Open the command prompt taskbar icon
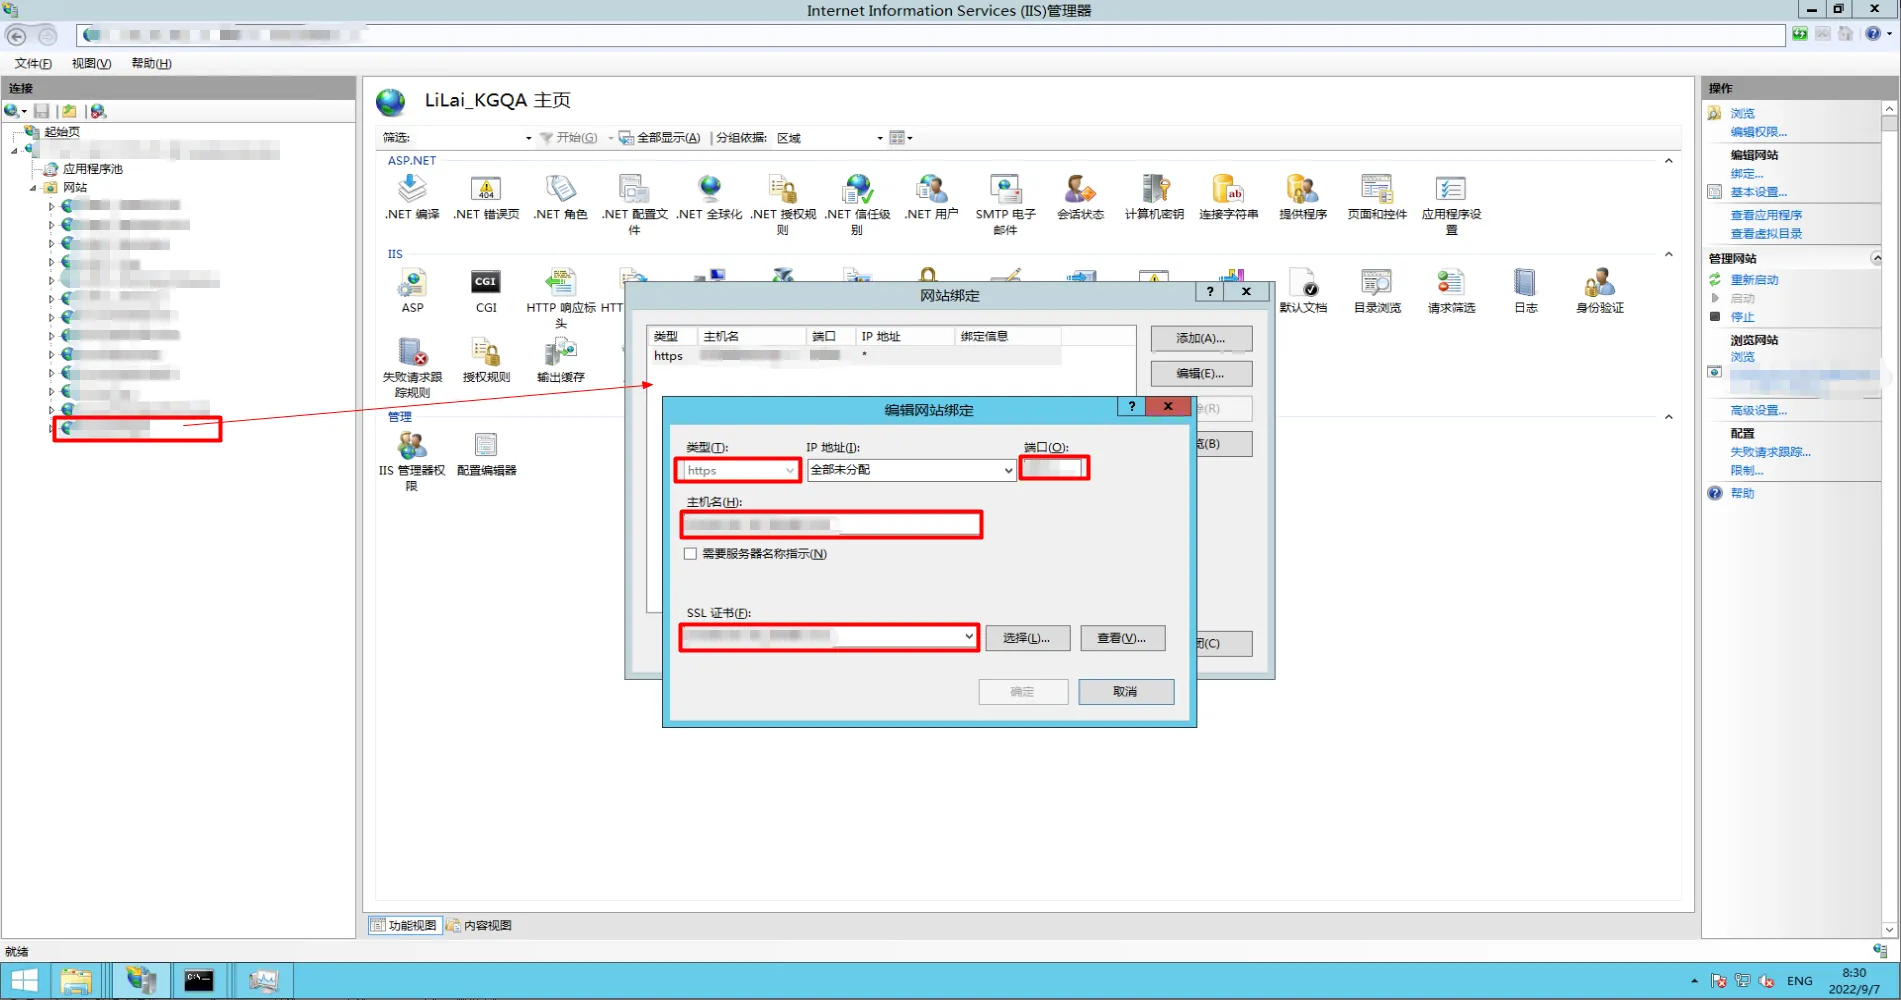1901x1000 pixels. [x=199, y=981]
